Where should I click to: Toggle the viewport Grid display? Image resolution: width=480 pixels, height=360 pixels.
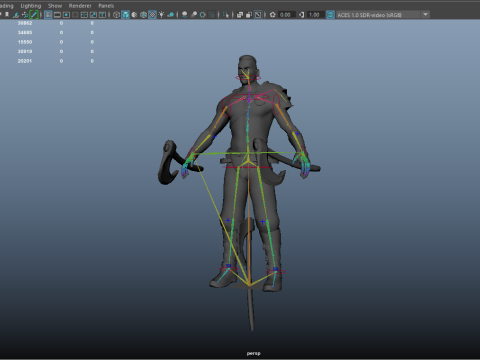[48, 15]
